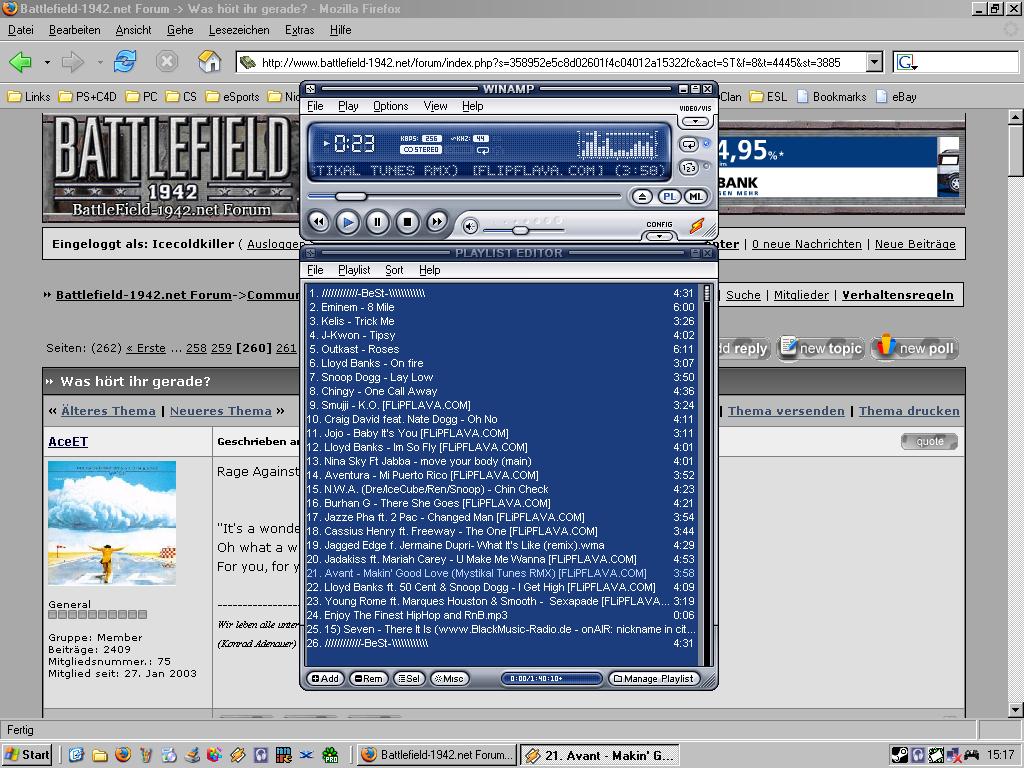Select track 'Enjoy The Finest HipHop and RnB.mp3'
This screenshot has width=1024, height=768.
click(x=502, y=615)
